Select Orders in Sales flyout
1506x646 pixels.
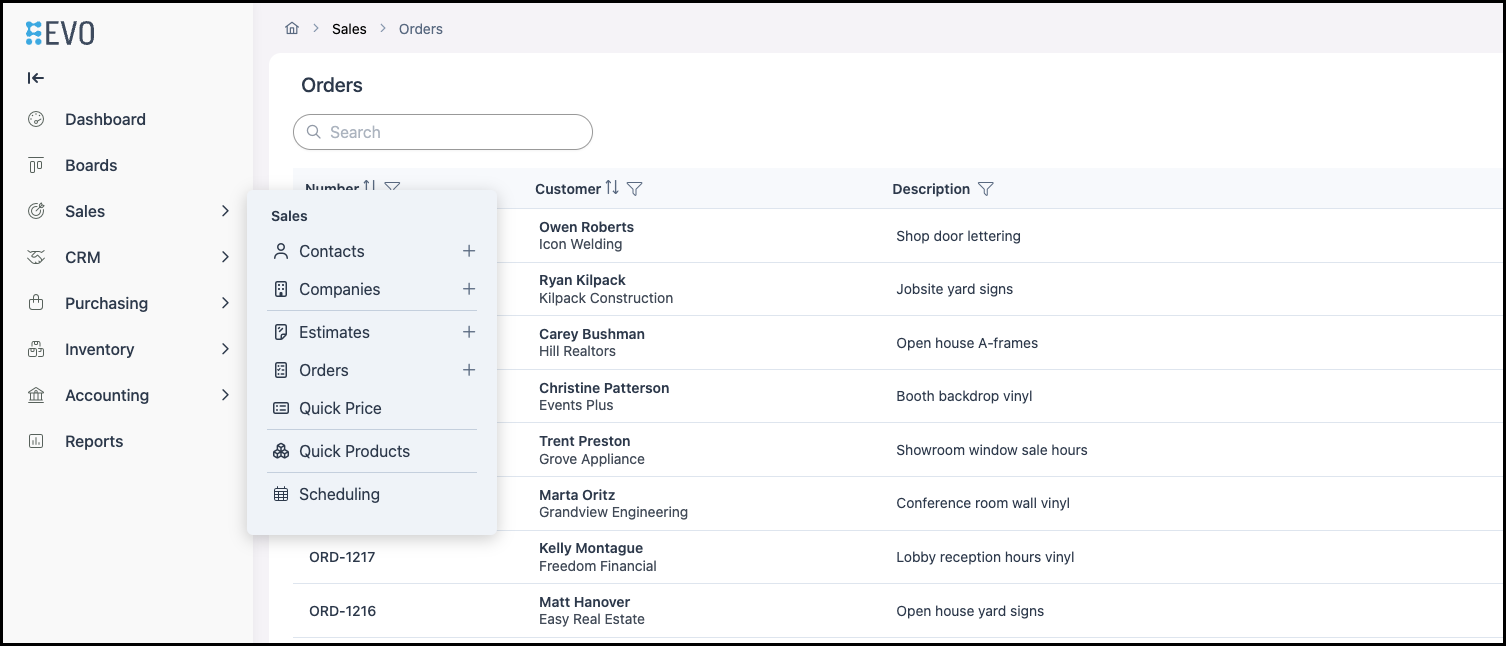(x=324, y=370)
